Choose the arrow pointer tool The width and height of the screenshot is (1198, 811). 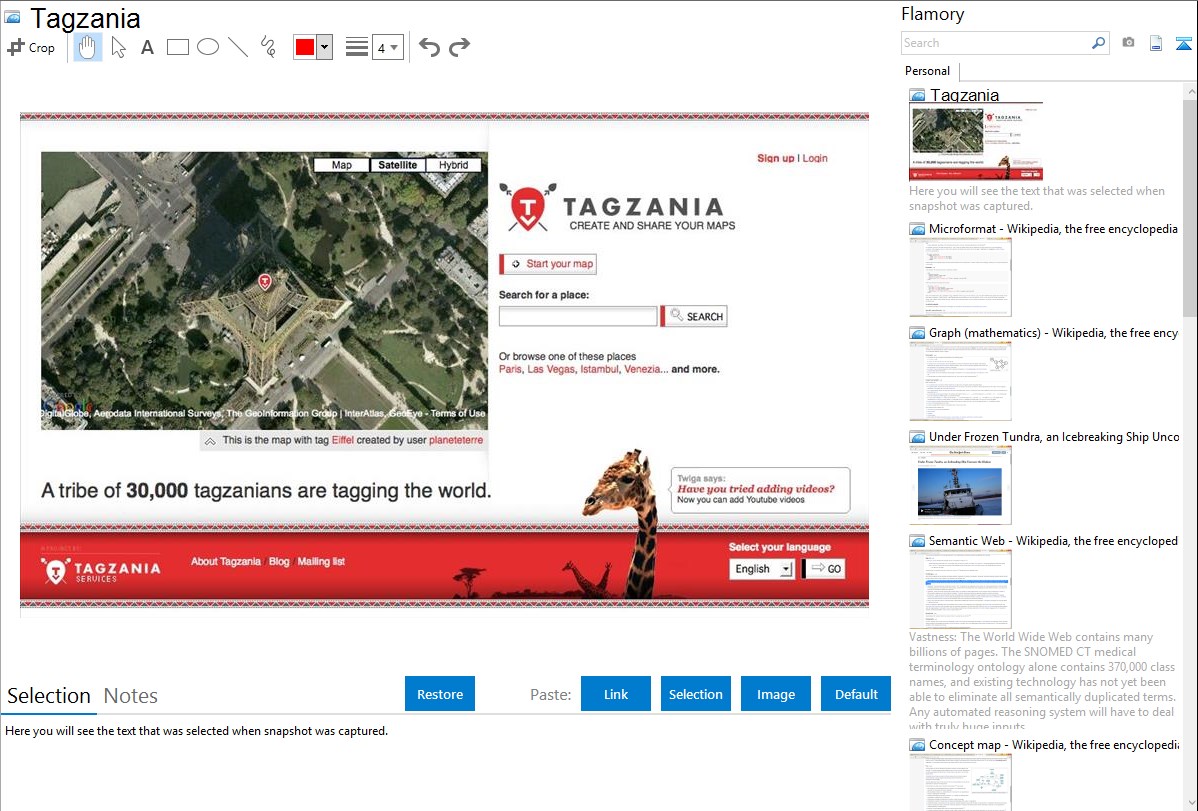118,47
